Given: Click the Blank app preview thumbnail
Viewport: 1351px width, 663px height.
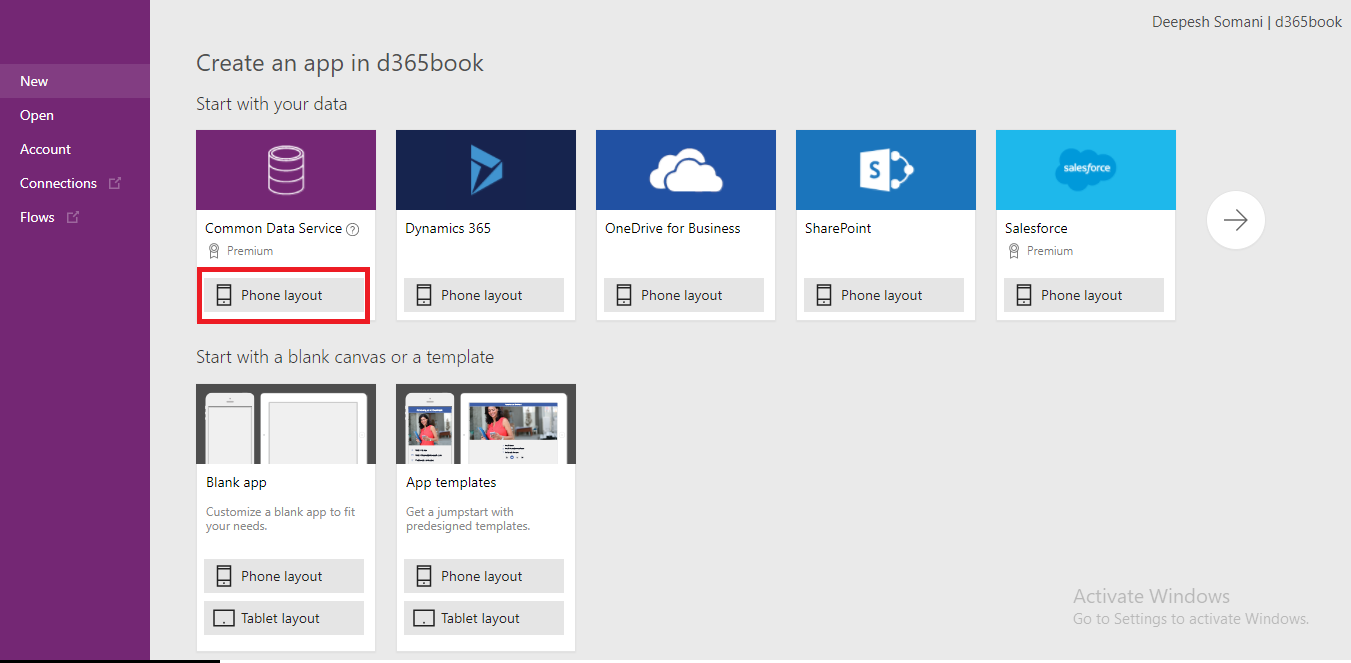Looking at the screenshot, I should 286,424.
